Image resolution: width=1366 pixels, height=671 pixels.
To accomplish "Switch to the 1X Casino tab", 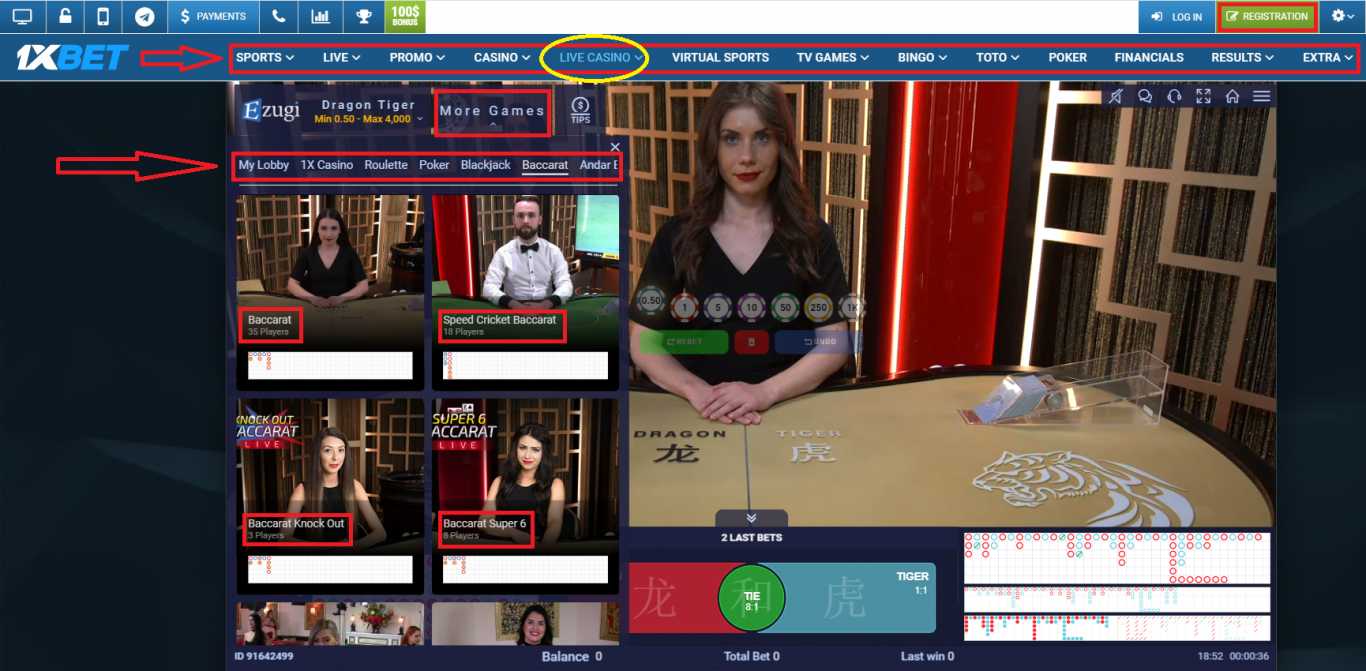I will [327, 165].
